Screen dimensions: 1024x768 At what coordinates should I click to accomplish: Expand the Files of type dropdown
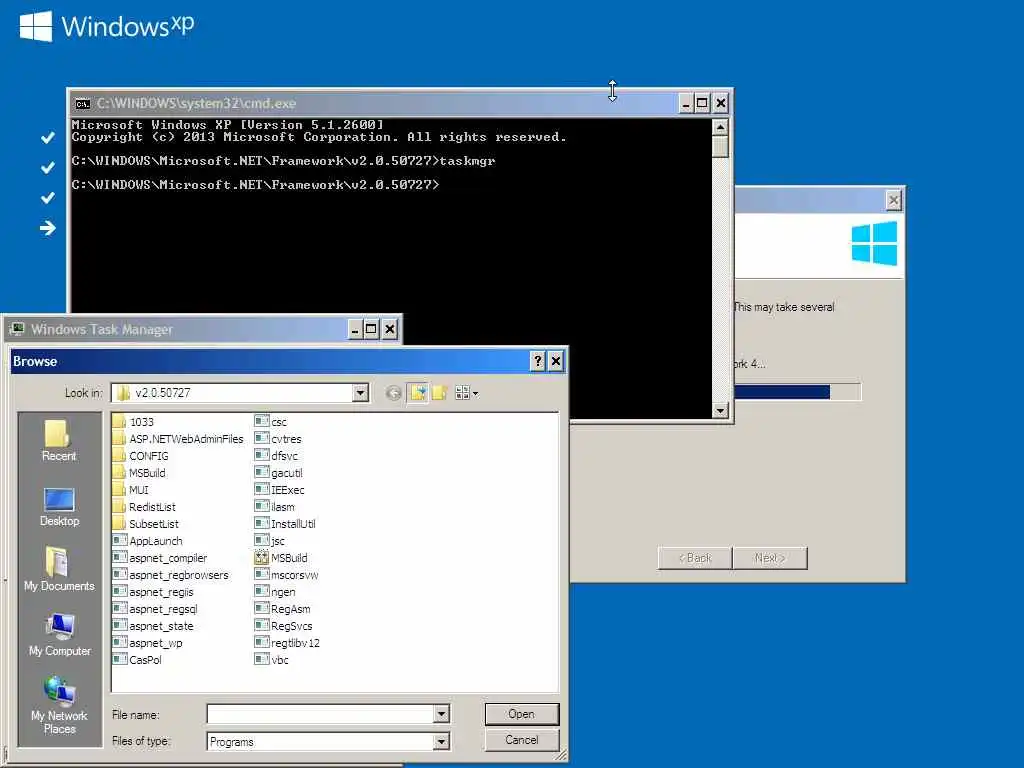(x=441, y=741)
